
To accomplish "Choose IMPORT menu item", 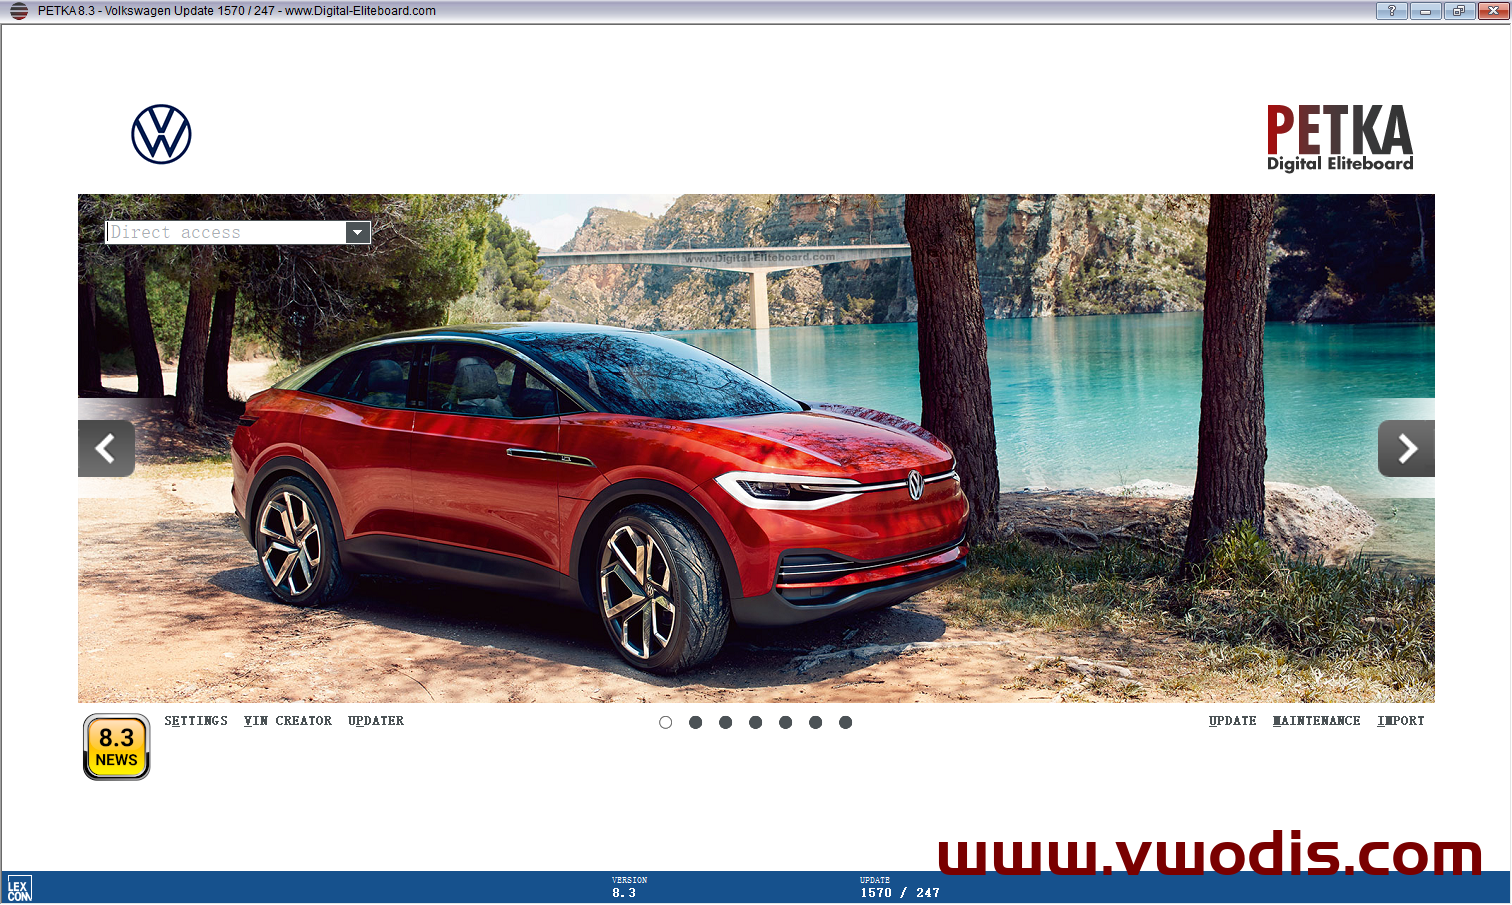I will pos(1400,721).
